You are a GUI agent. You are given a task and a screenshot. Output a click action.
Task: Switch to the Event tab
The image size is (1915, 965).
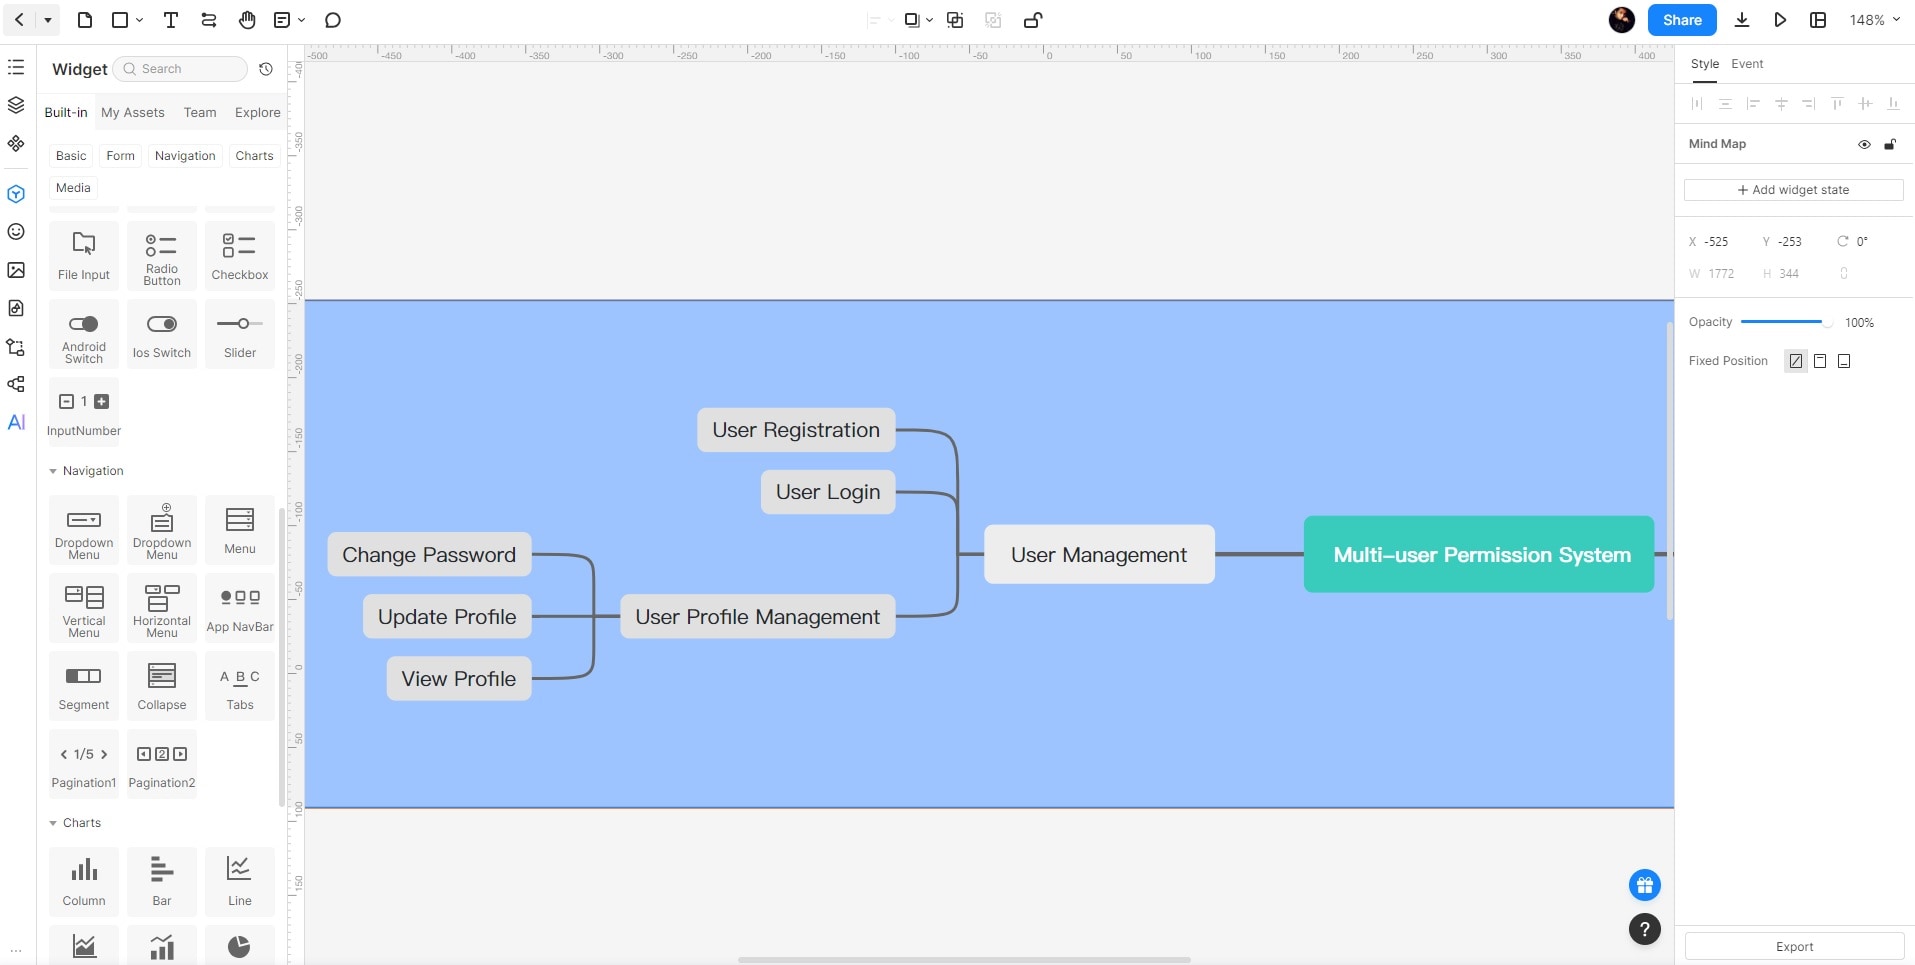click(1747, 64)
